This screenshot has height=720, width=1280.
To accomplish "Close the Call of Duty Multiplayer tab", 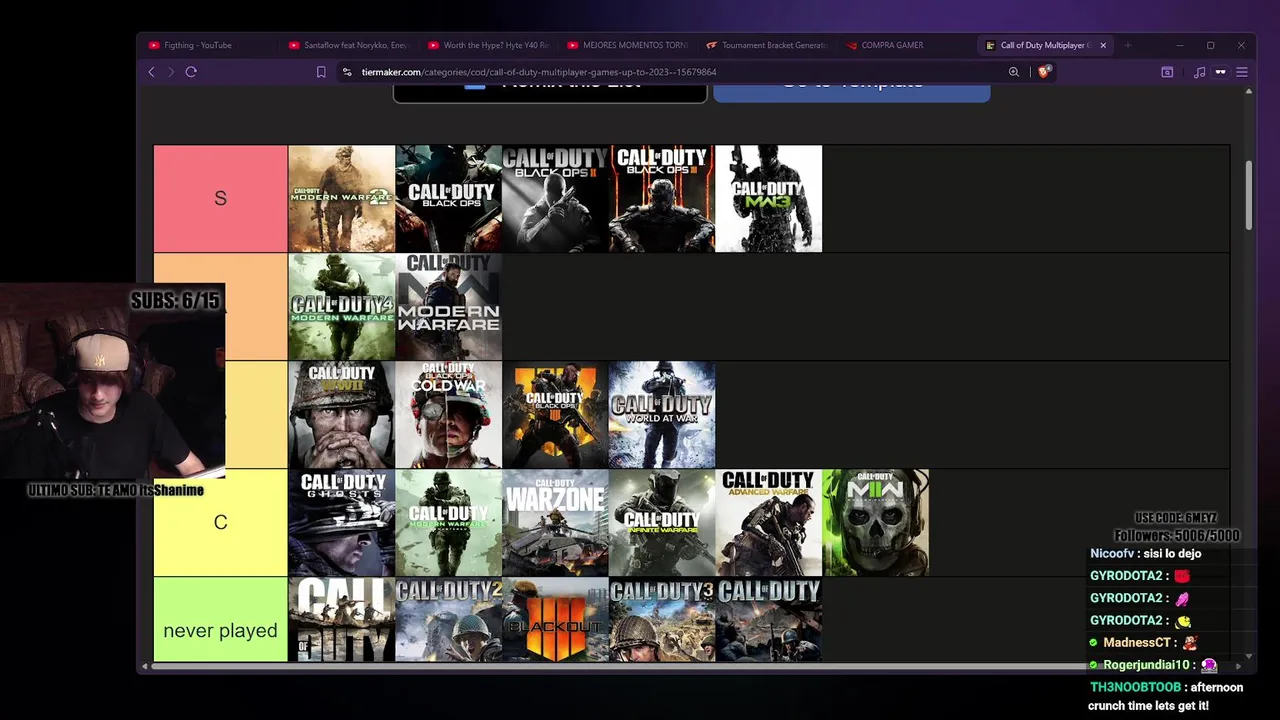I will pos(1103,45).
